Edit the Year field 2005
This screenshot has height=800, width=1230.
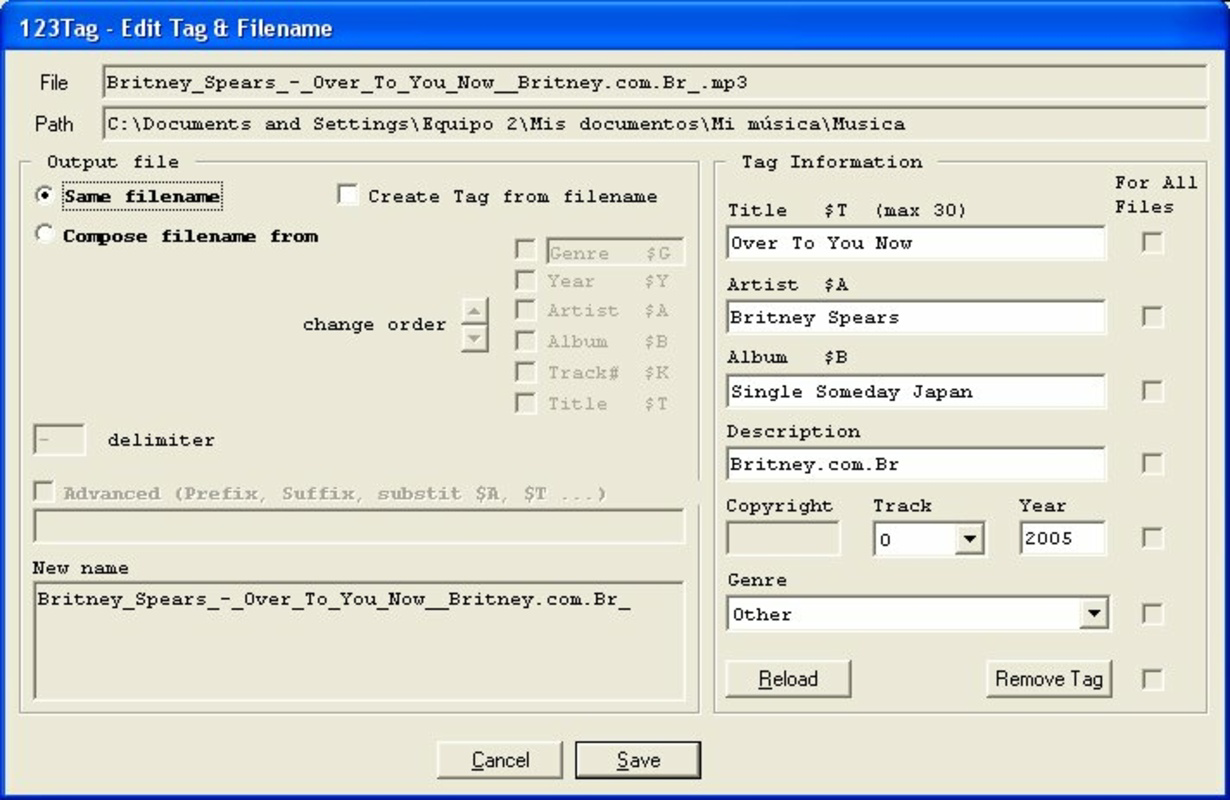pos(1063,538)
